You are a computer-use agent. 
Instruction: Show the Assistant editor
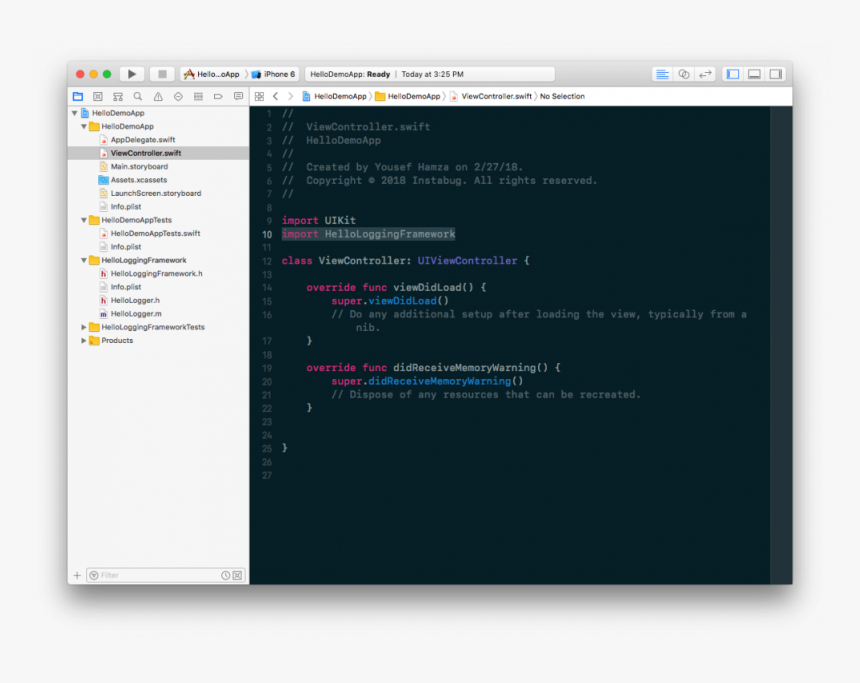[x=683, y=74]
